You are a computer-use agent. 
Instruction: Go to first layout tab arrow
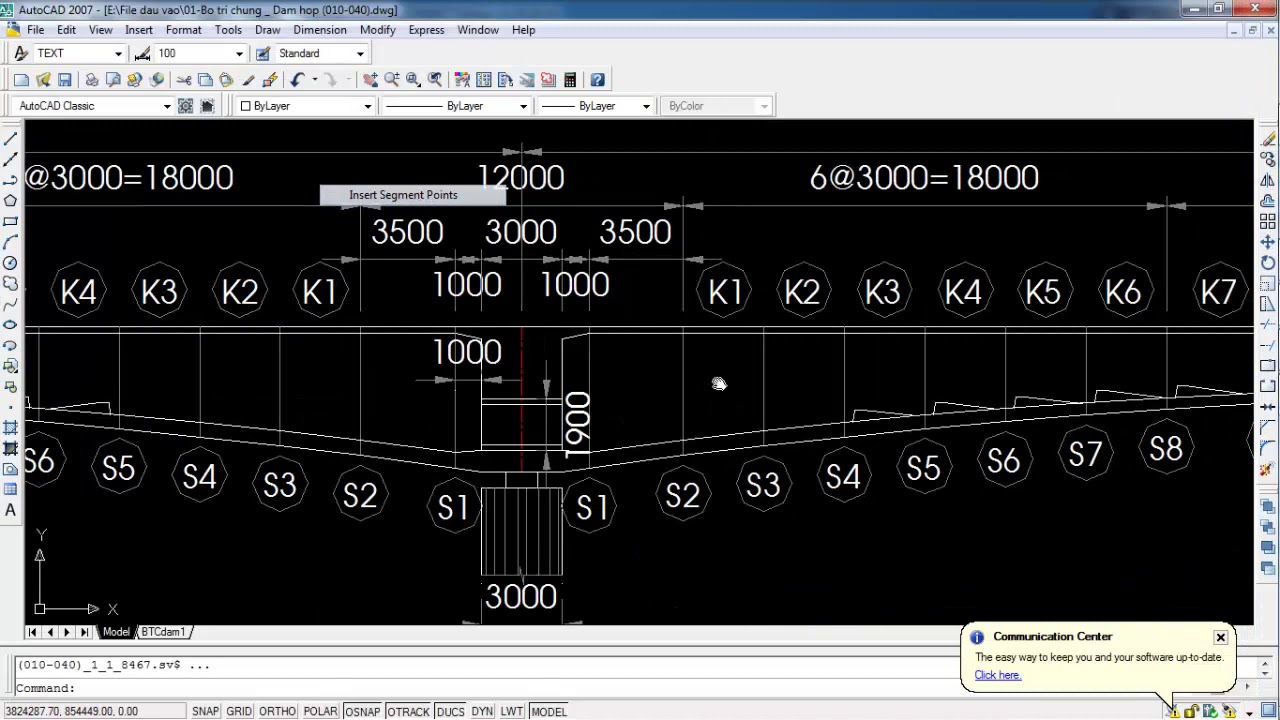(32, 632)
